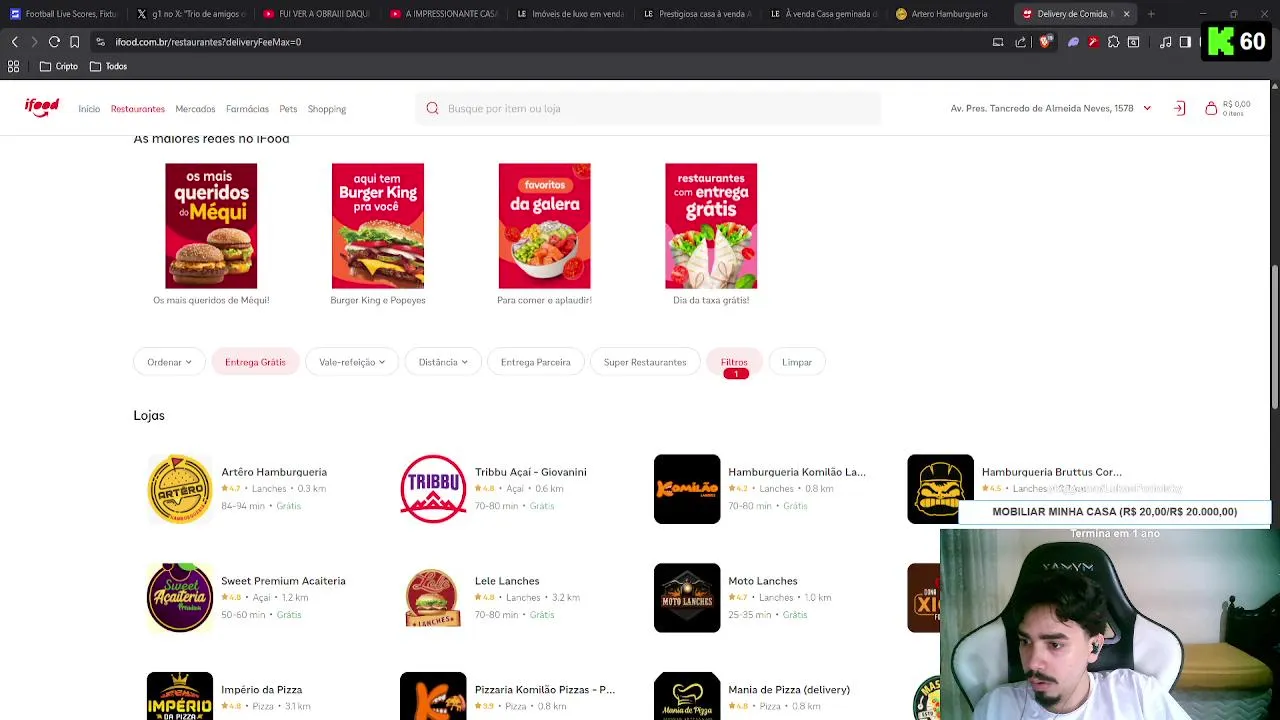The height and width of the screenshot is (720, 1280).
Task: Open Sweet Premium Acaiteria logo
Action: click(180, 598)
